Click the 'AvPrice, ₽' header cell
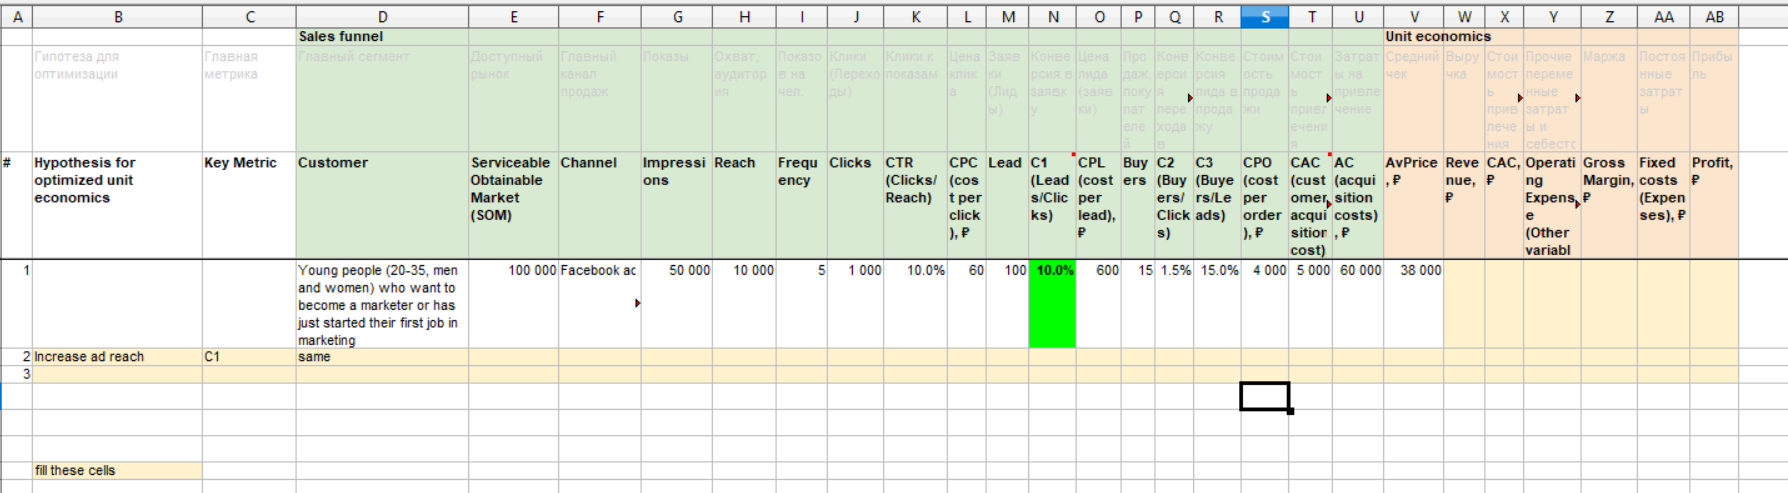 1413,205
